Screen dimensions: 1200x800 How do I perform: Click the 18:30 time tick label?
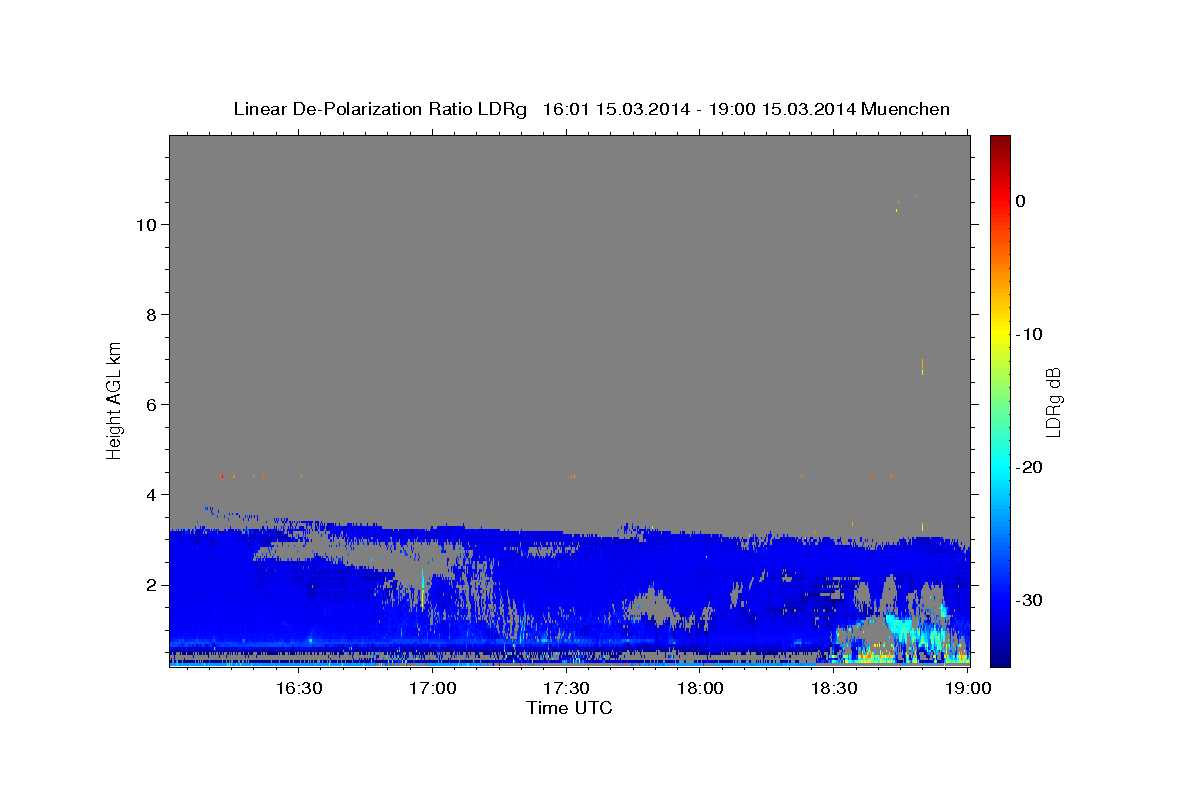pyautogui.click(x=835, y=688)
